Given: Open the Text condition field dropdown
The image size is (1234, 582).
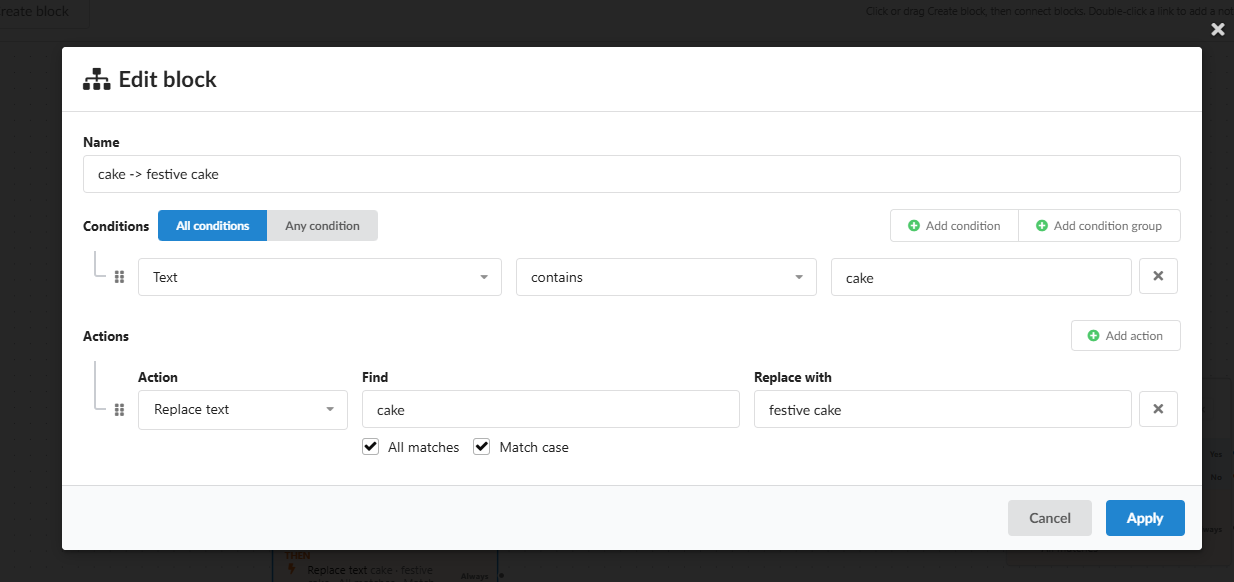Looking at the screenshot, I should pyautogui.click(x=320, y=277).
